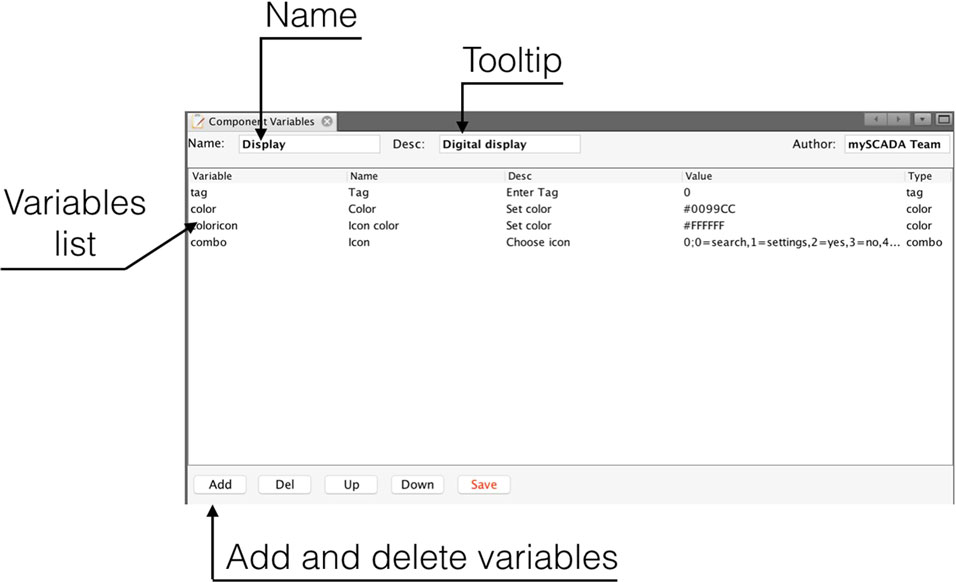Click the Name field containing Display
This screenshot has height=582, width=956.
[309, 144]
